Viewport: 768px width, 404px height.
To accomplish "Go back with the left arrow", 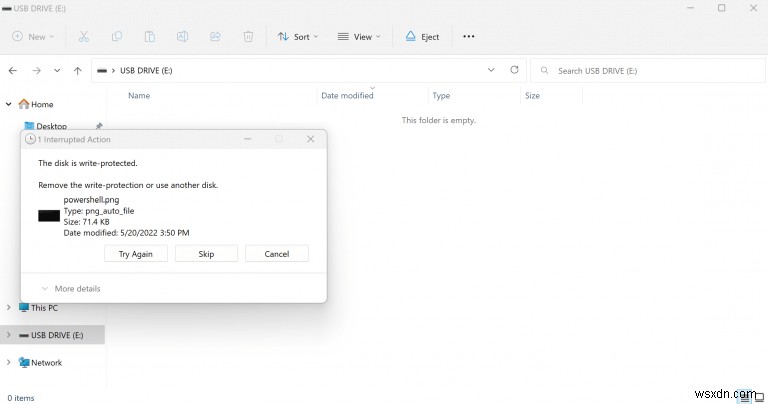I will (13, 71).
